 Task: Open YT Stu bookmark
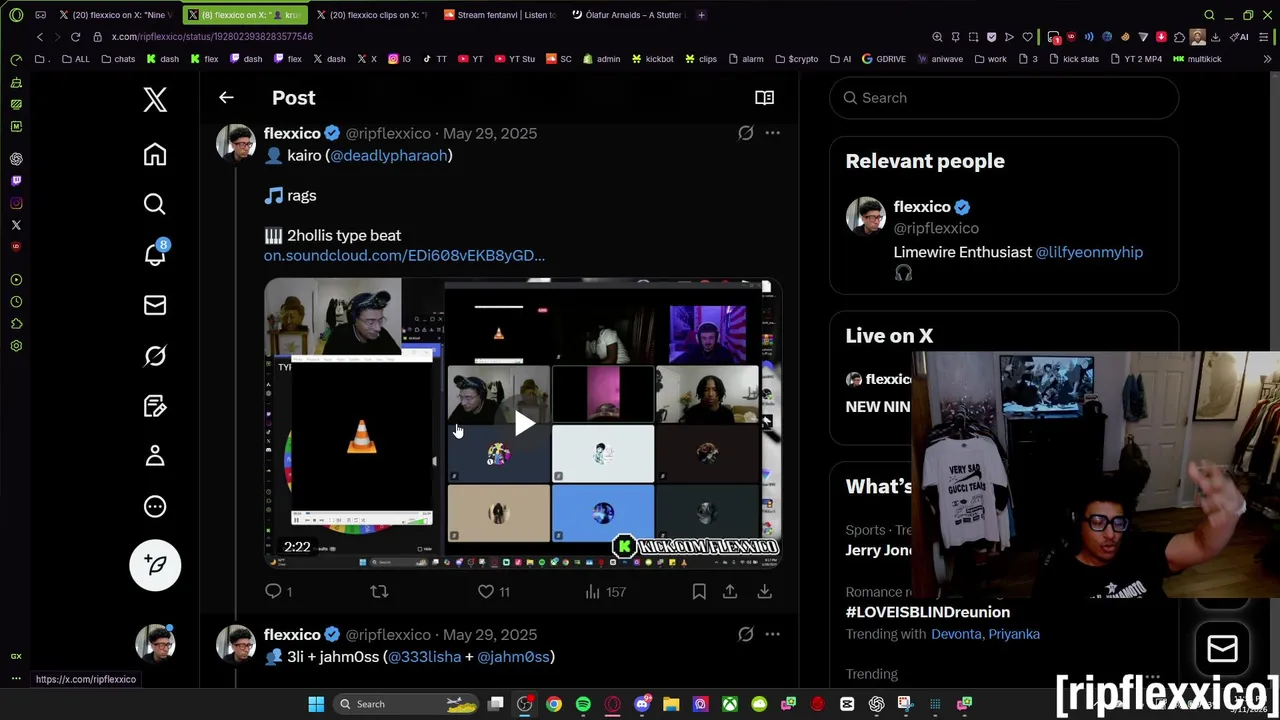point(514,59)
